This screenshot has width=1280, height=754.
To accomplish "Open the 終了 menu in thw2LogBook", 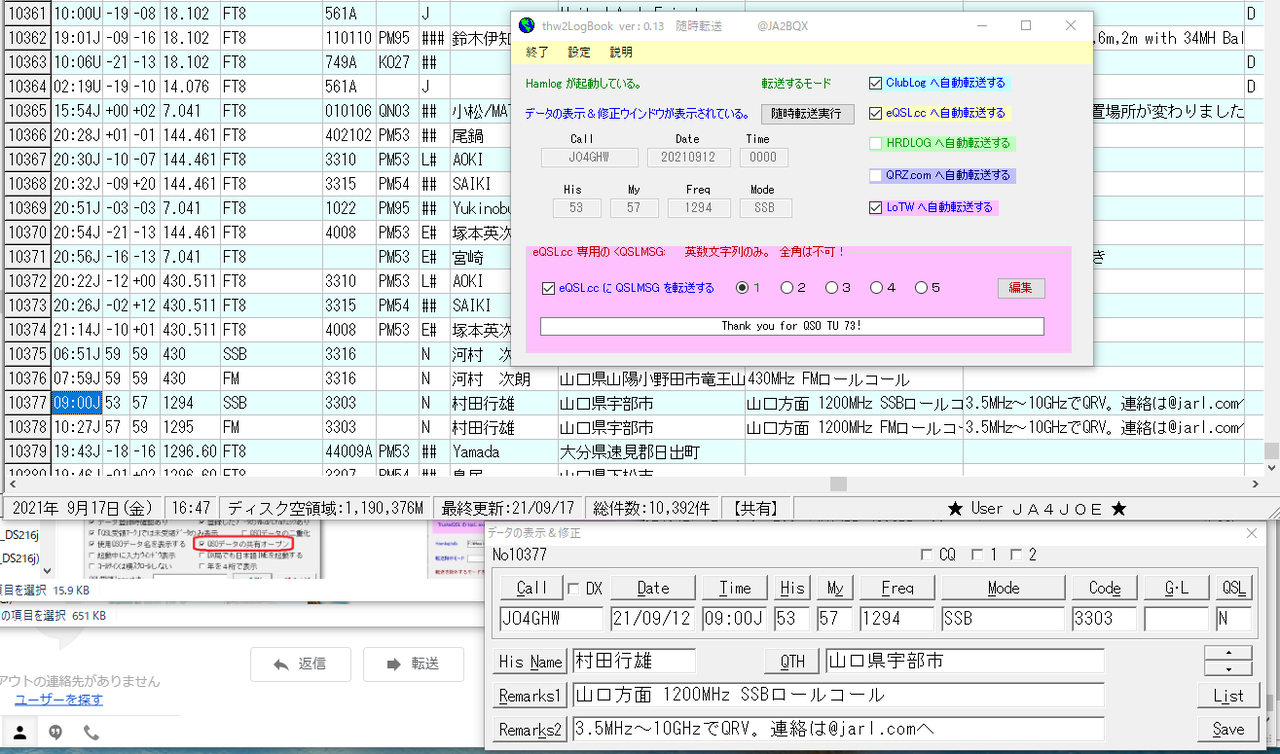I will [537, 52].
